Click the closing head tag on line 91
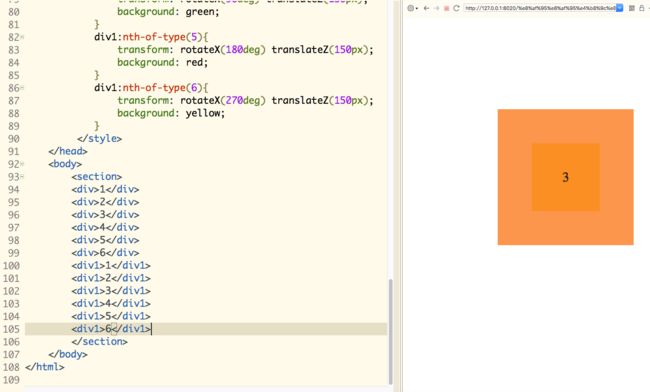The width and height of the screenshot is (650, 392). 68,151
